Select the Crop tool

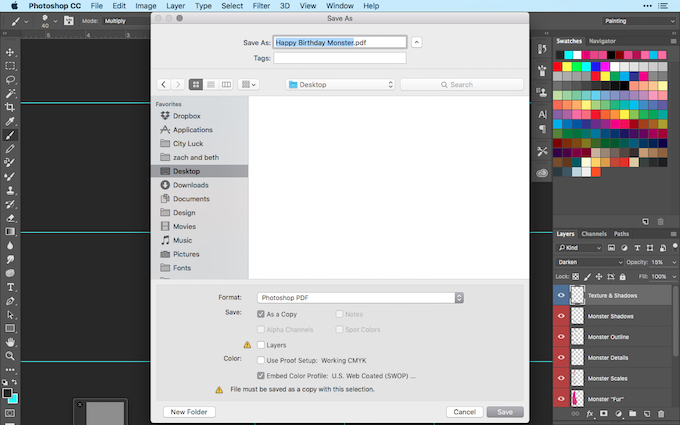(x=10, y=107)
